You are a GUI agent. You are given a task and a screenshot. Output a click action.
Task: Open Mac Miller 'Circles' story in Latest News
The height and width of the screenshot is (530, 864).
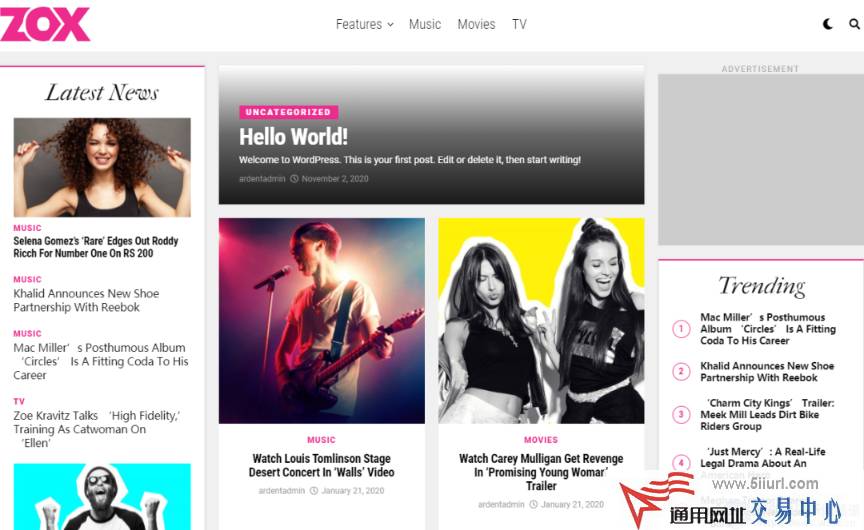click(101, 361)
